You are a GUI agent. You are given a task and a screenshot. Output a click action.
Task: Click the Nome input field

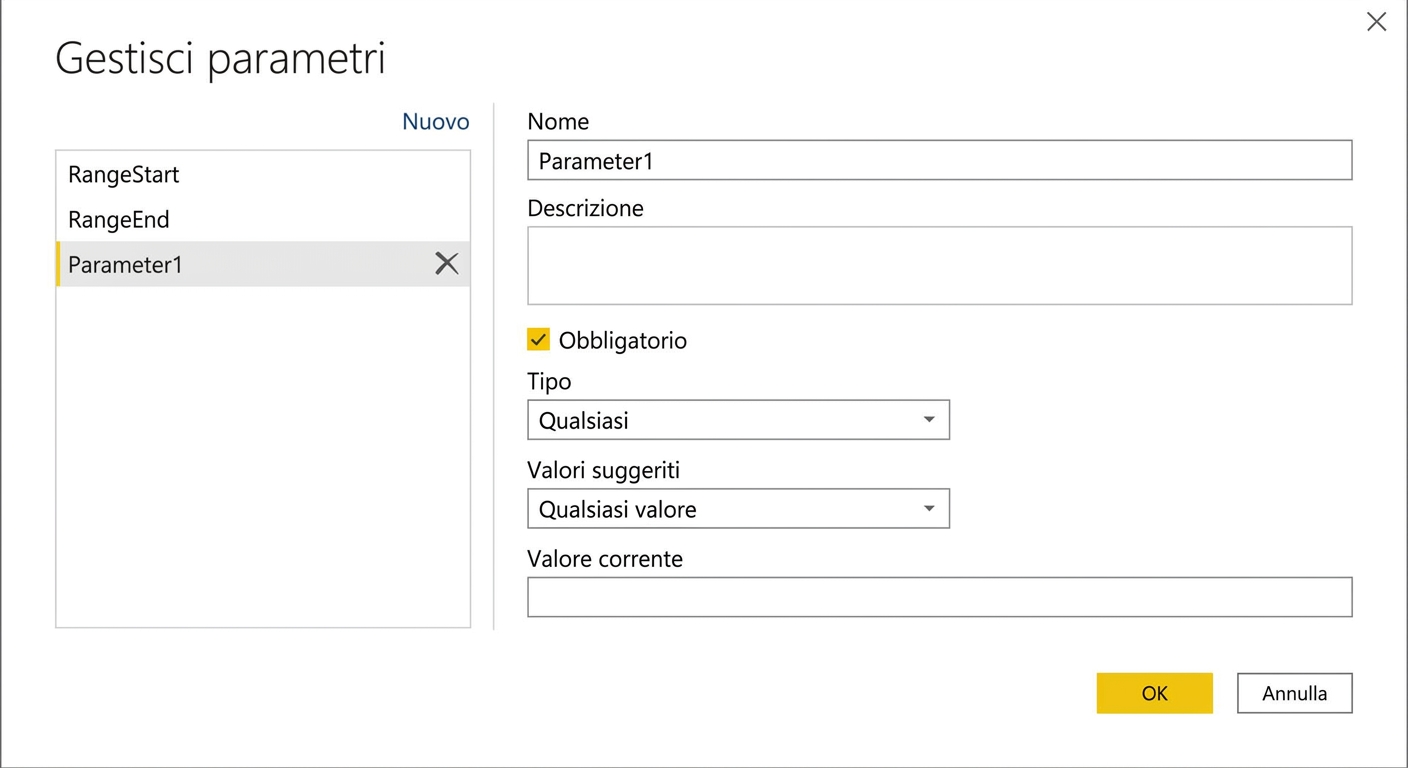point(940,160)
